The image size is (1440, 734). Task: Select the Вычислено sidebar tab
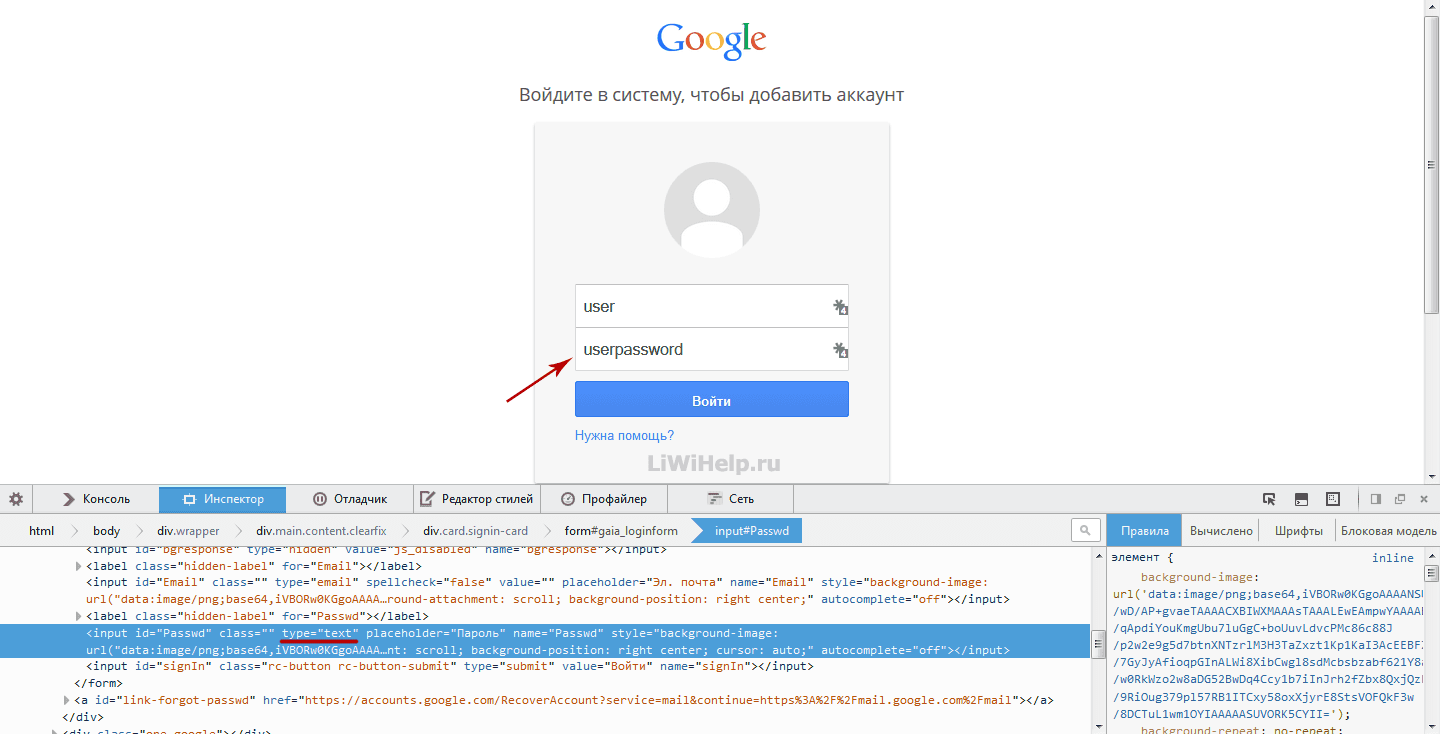point(1221,531)
